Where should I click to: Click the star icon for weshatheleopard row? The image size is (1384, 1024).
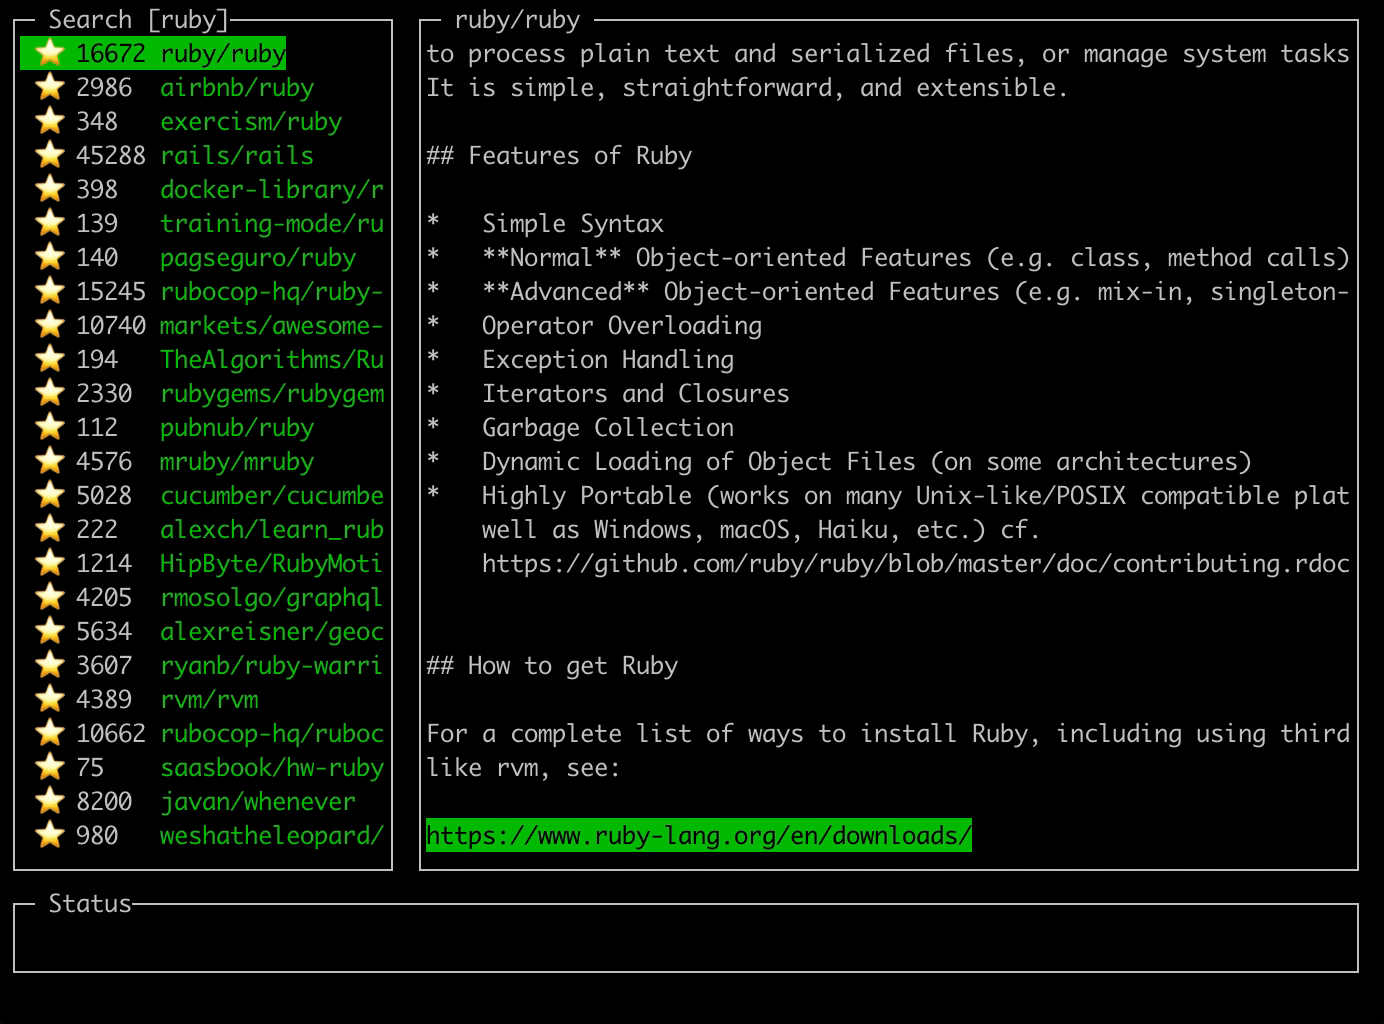(49, 835)
